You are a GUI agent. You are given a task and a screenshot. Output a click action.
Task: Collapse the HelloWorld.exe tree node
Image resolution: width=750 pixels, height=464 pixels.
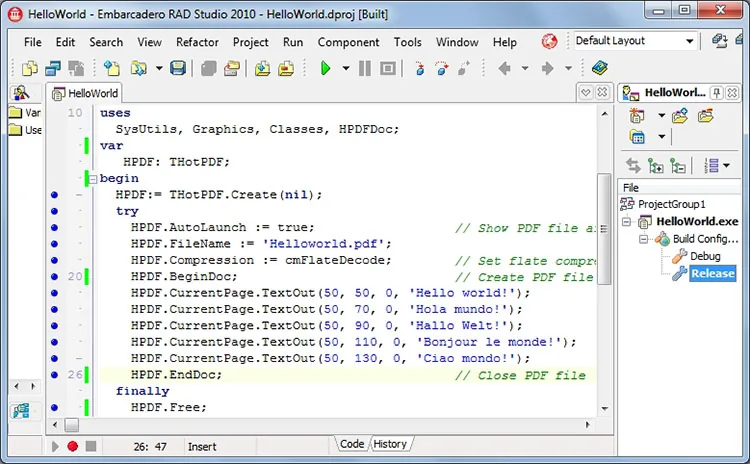pyautogui.click(x=626, y=221)
